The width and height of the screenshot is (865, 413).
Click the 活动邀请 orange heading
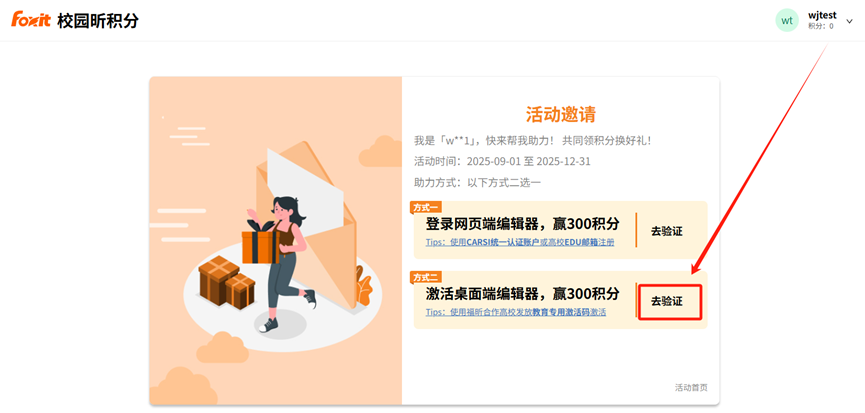coord(560,114)
